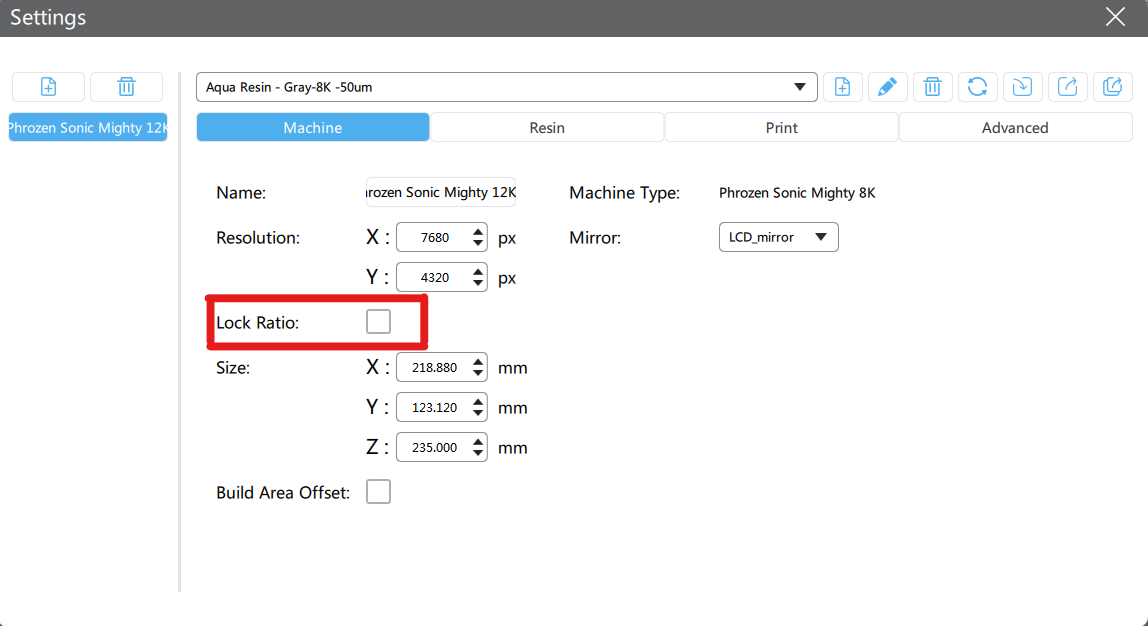Export the profile with the single-sheet arrow icon
Viewport: 1148px width, 626px height.
[x=1067, y=87]
